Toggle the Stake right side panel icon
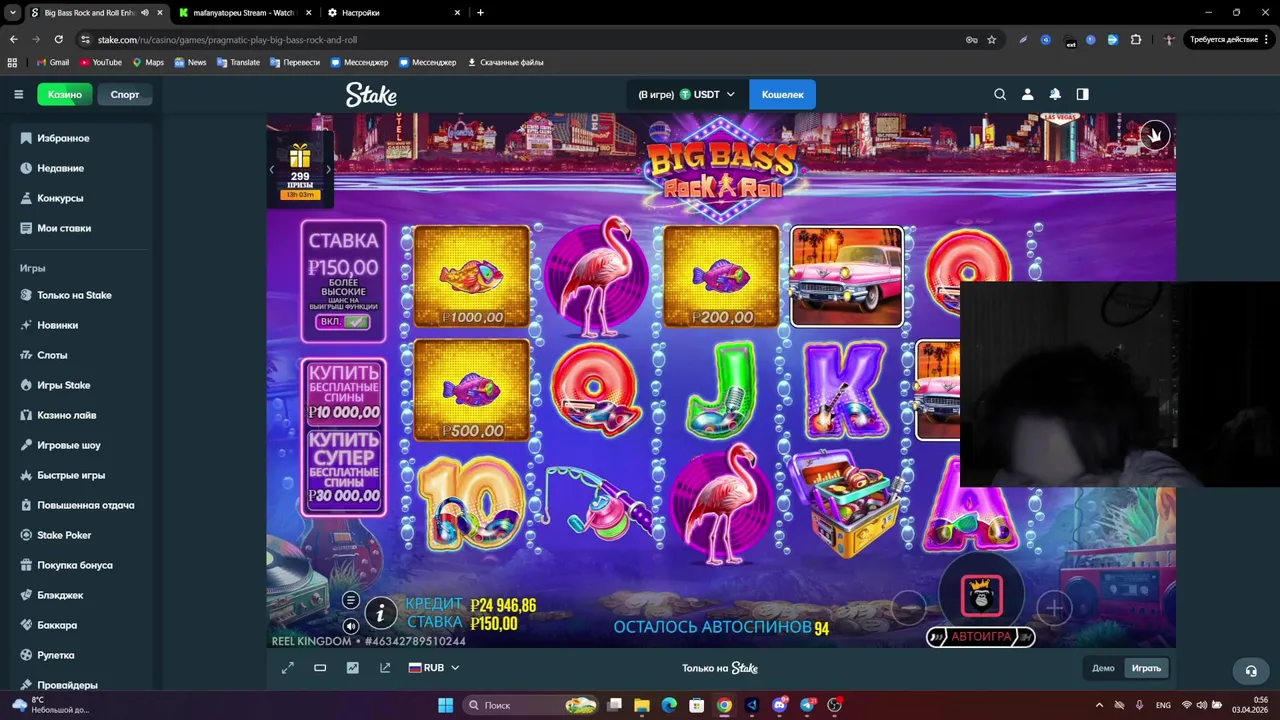 pos(1082,94)
